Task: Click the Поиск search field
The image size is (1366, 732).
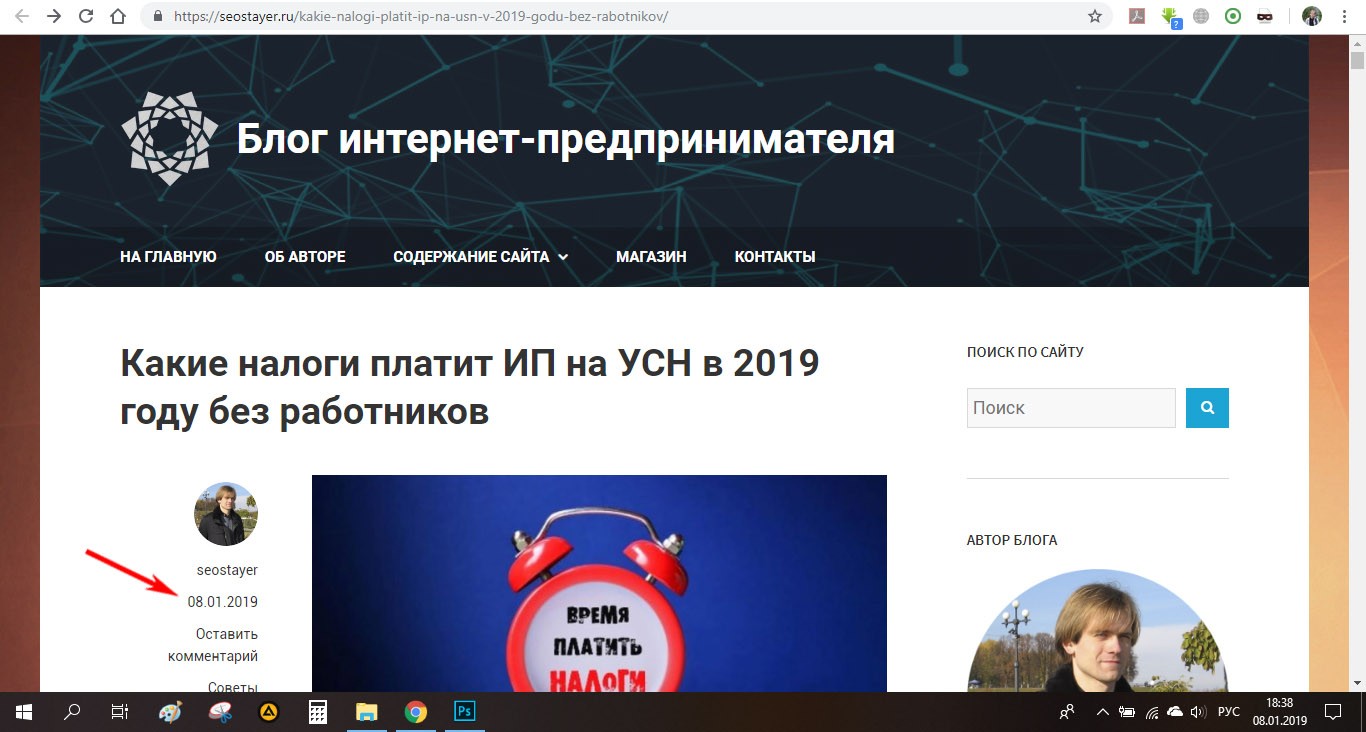Action: tap(1071, 408)
